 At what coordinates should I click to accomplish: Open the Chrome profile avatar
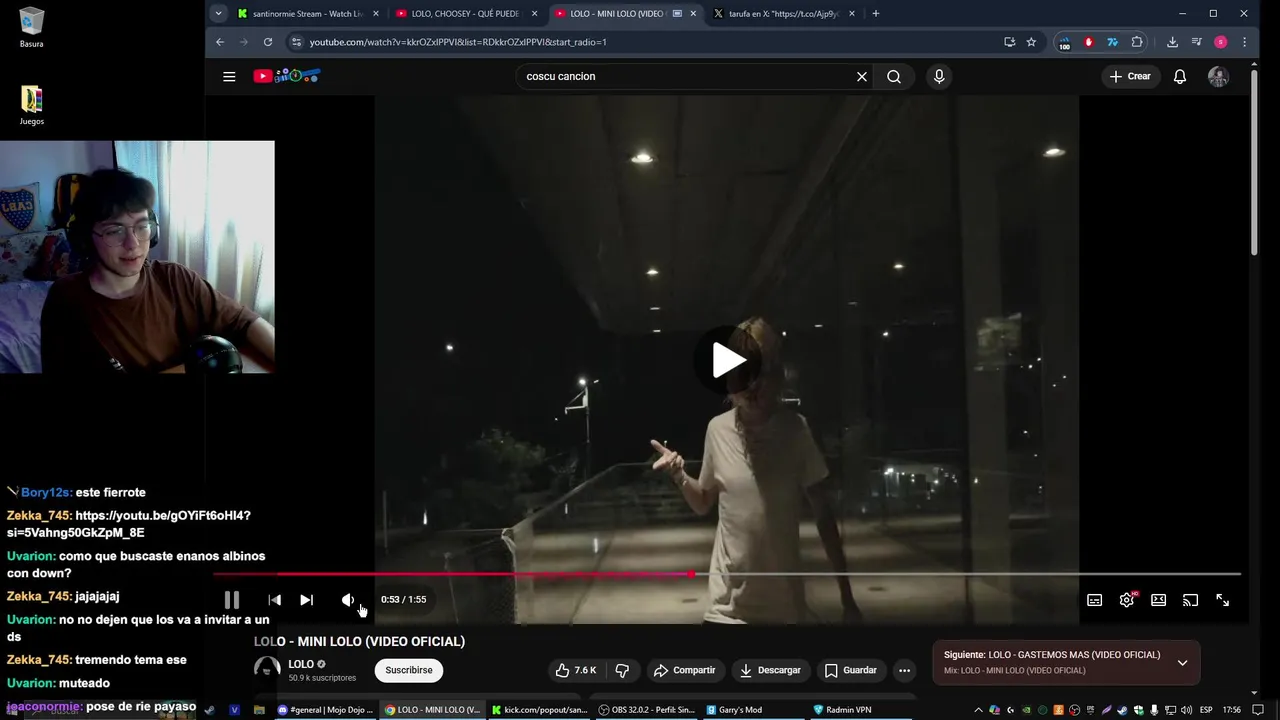pos(1220,42)
